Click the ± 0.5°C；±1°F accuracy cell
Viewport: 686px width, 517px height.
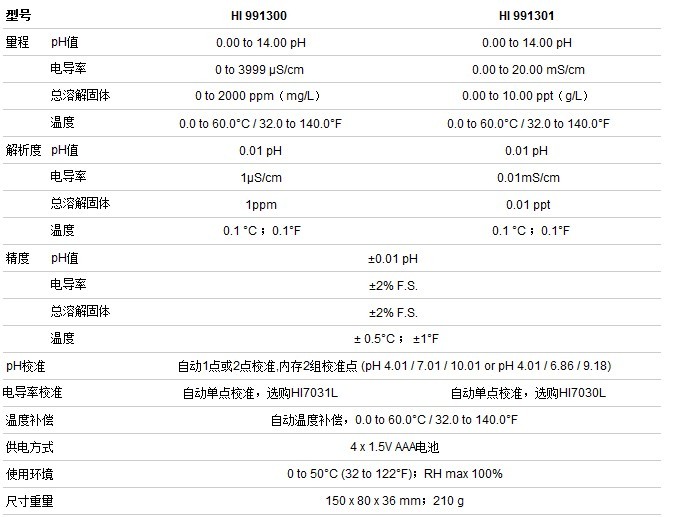396,339
